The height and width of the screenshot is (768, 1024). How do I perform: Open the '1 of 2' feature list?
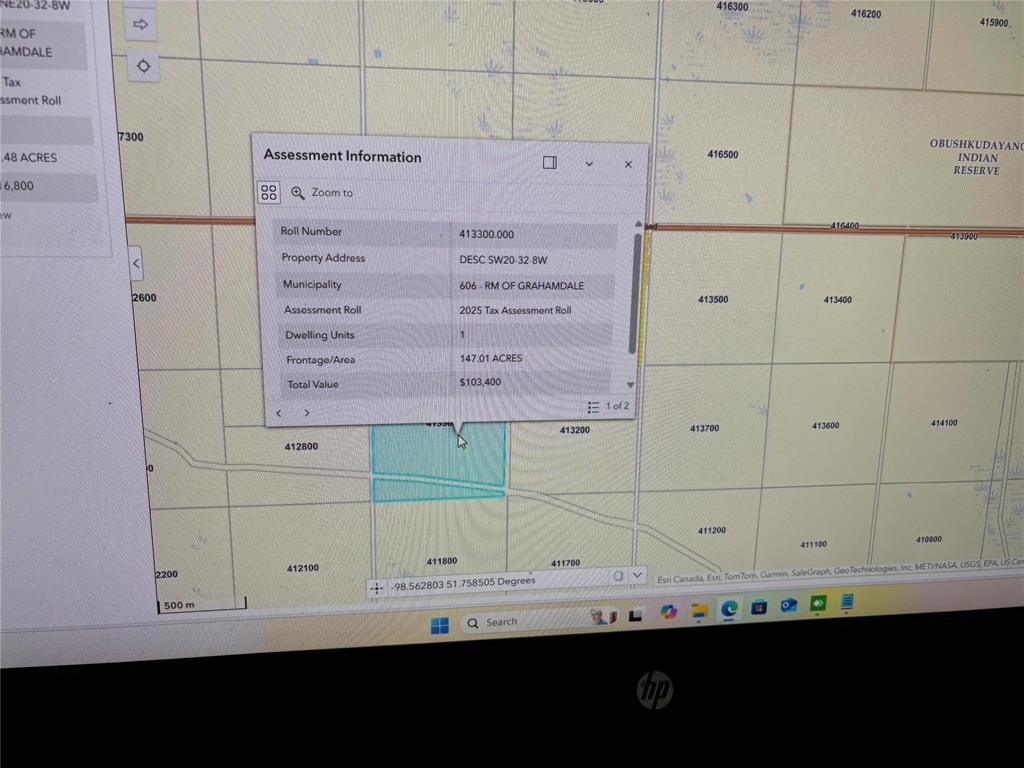(609, 406)
